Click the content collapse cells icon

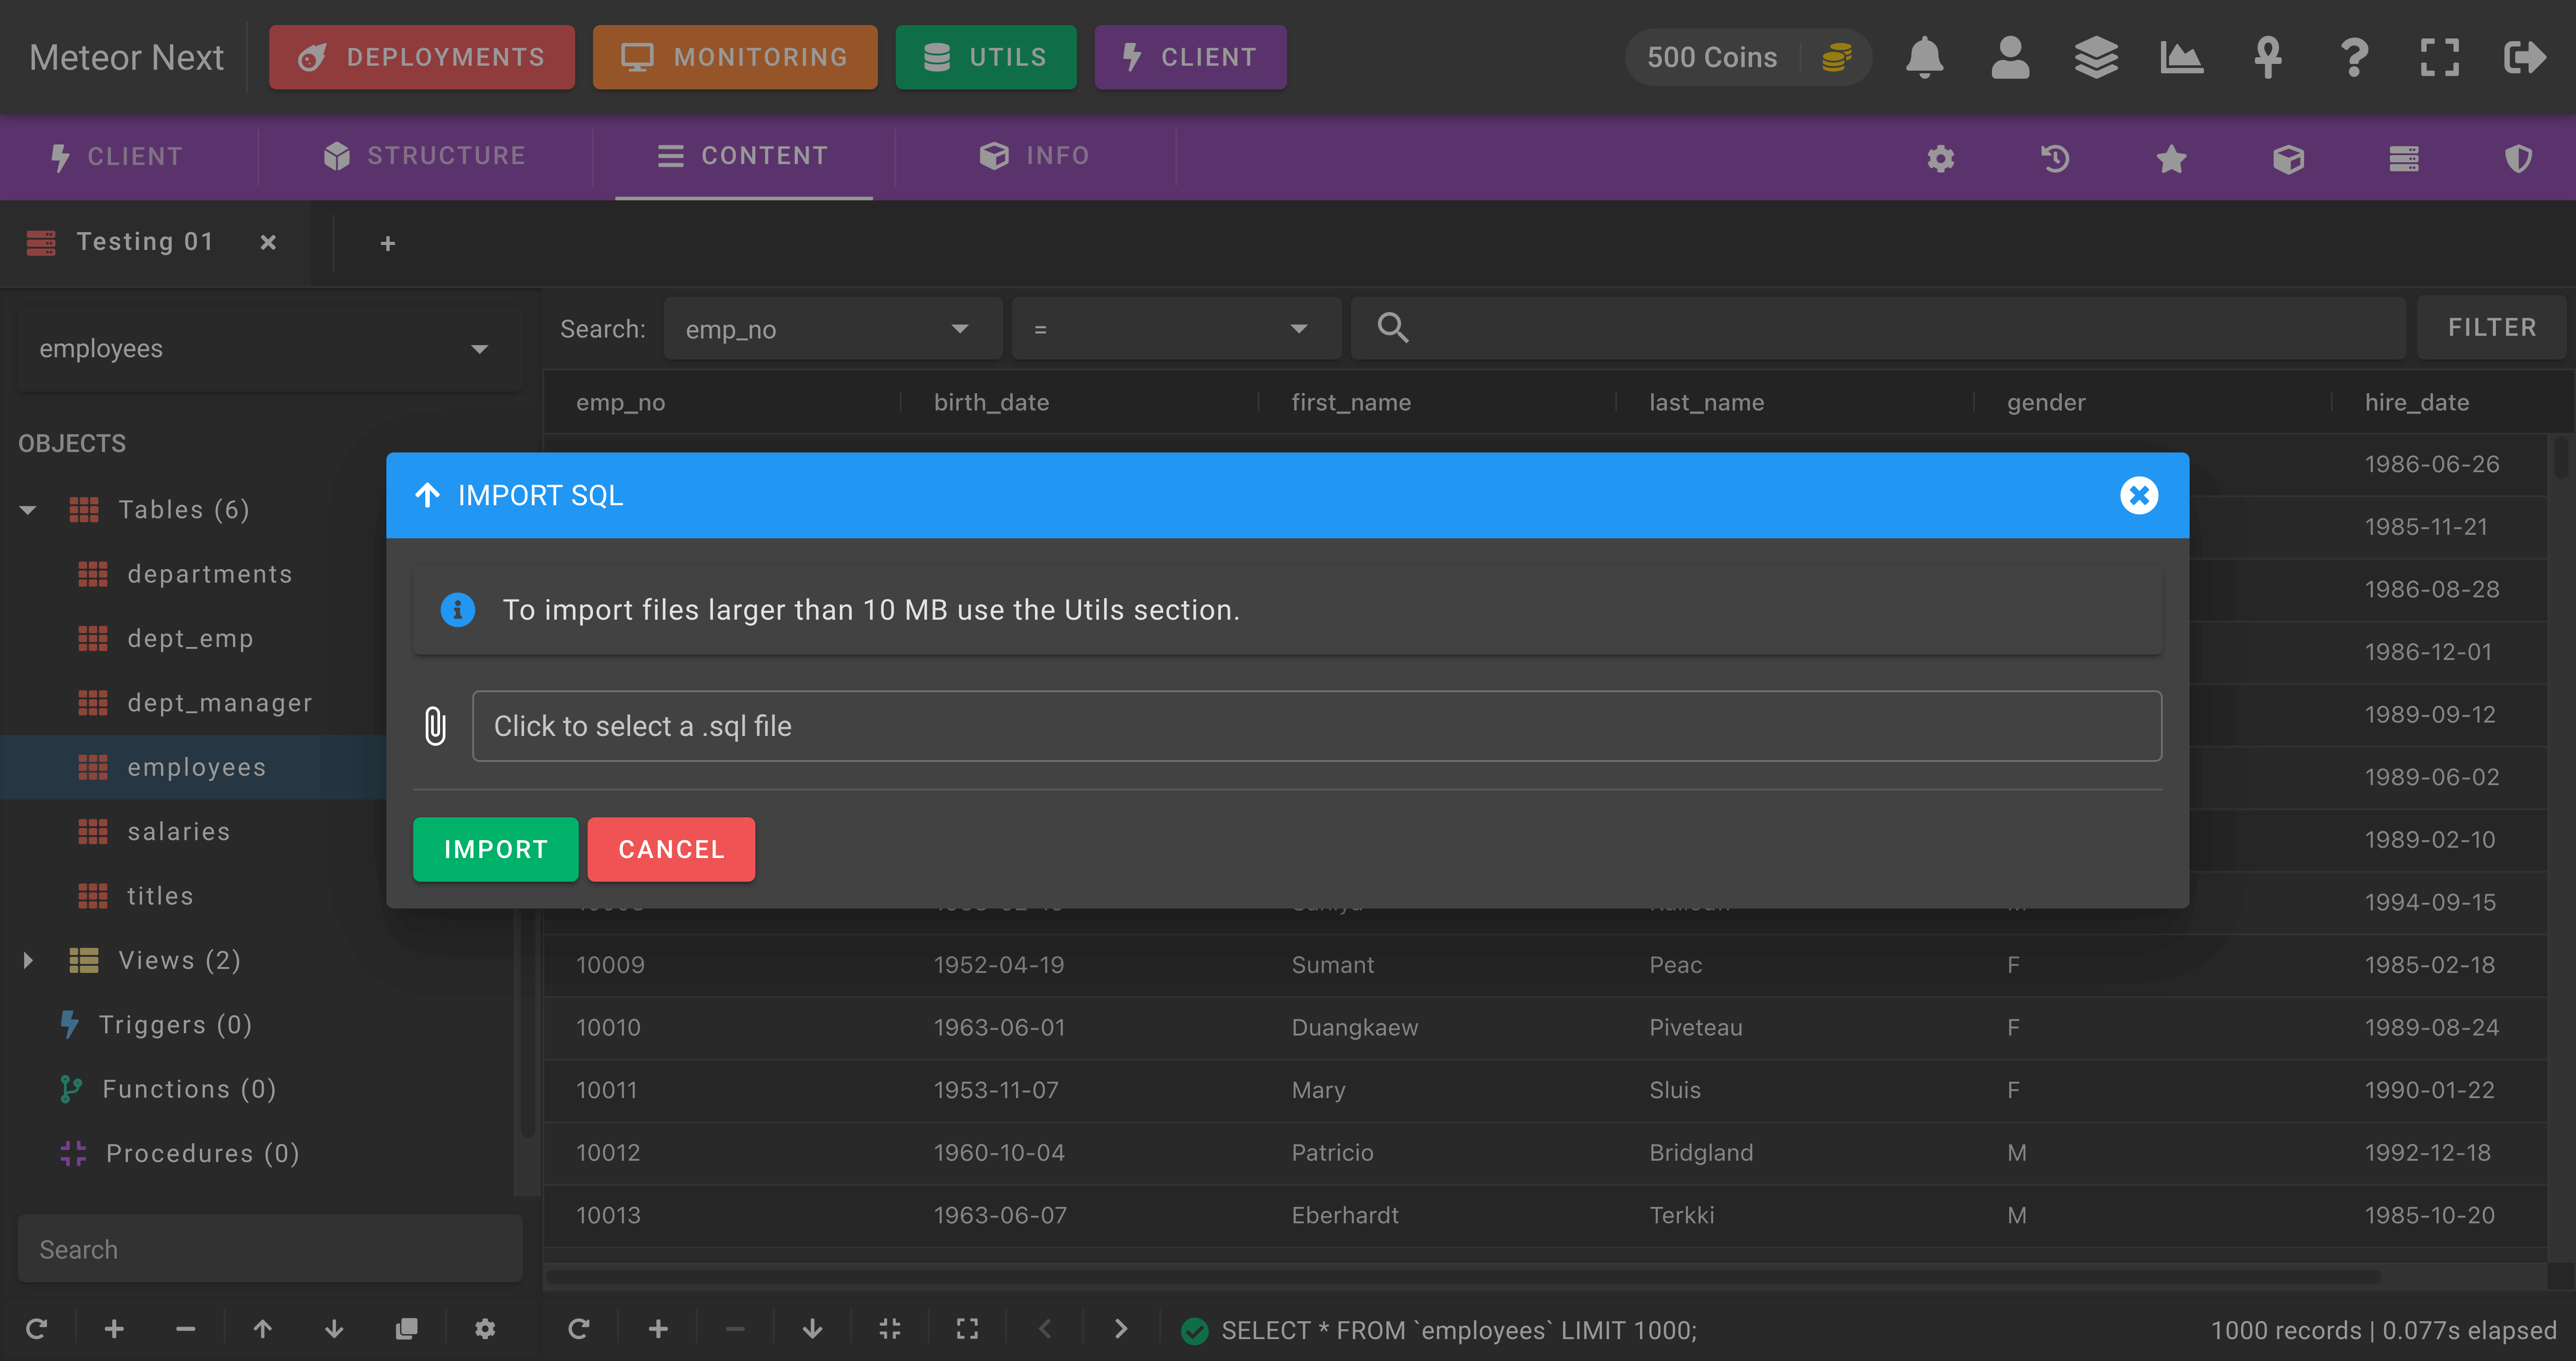click(890, 1329)
